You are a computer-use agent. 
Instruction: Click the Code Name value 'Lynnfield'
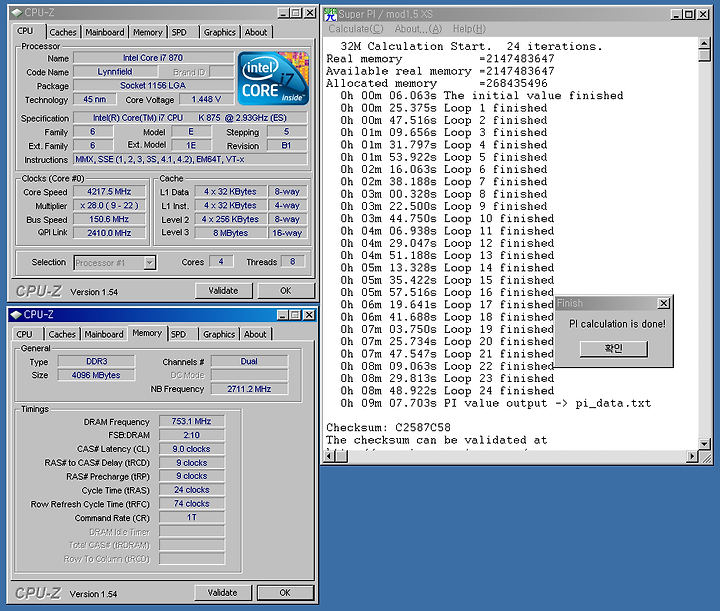point(115,72)
